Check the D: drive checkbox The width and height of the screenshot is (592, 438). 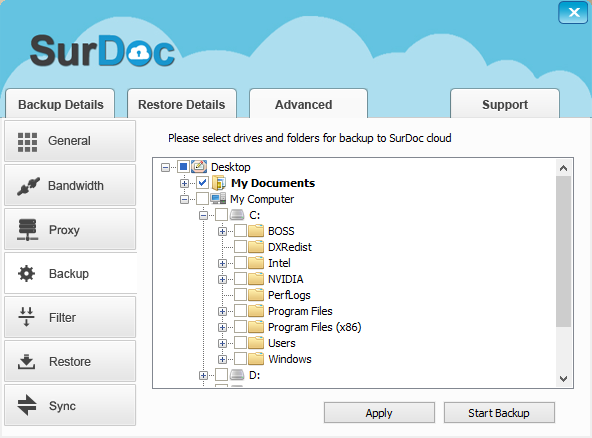tap(221, 375)
